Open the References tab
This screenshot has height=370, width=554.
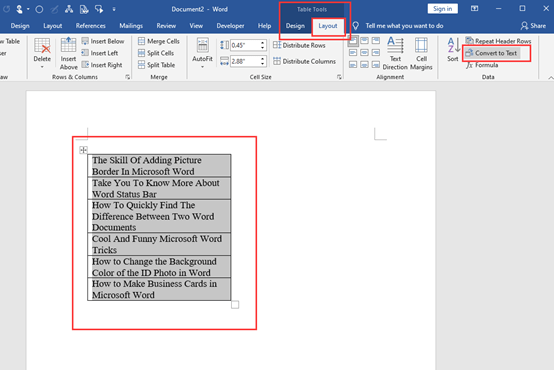coord(90,26)
